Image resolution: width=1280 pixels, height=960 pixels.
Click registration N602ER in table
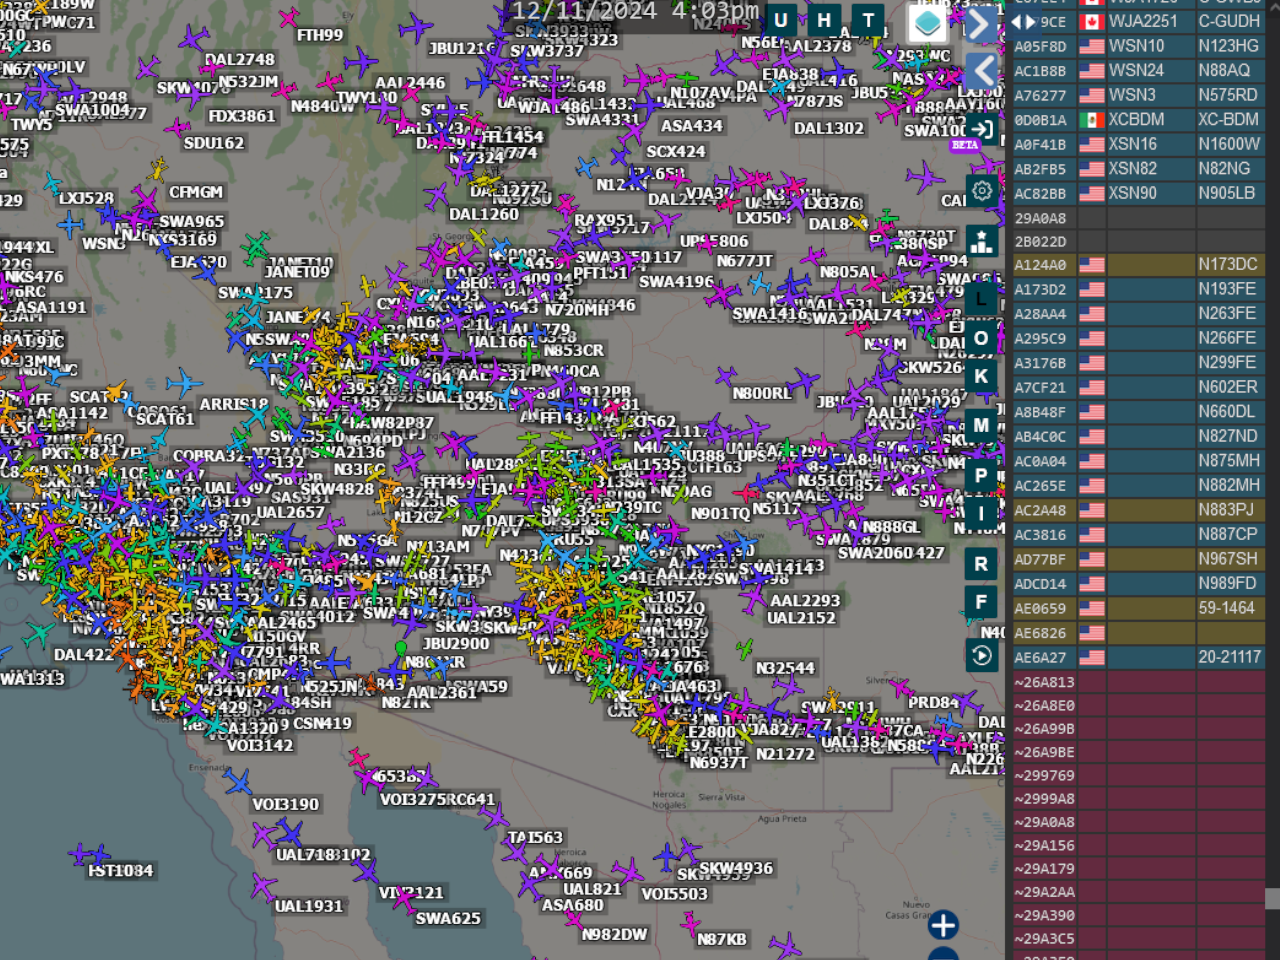pos(1228,387)
